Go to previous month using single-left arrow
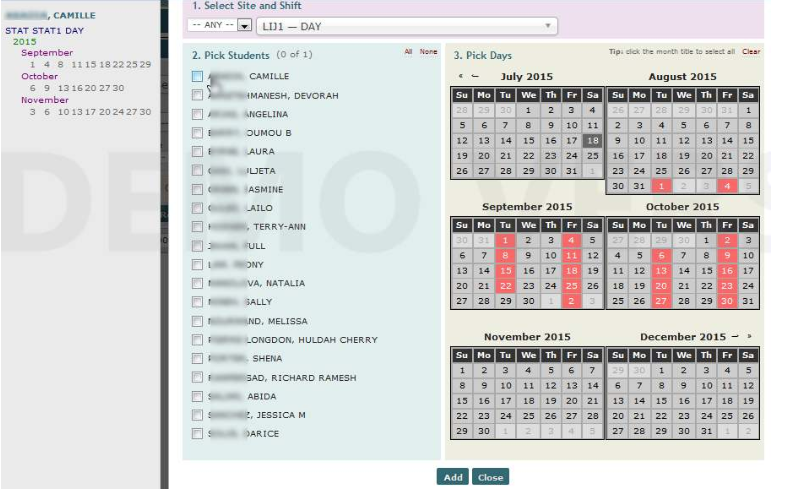Image resolution: width=787 pixels, height=494 pixels. (475, 76)
